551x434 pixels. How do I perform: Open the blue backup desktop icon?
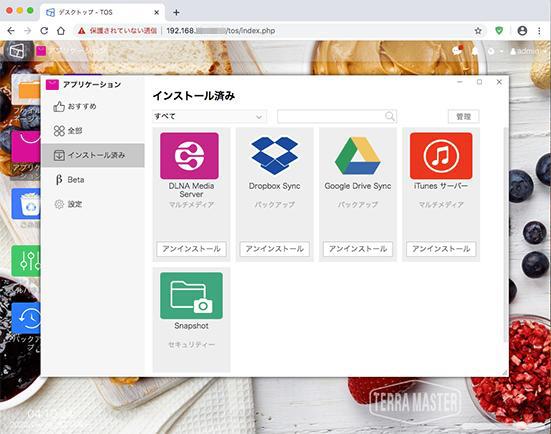pyautogui.click(x=26, y=318)
